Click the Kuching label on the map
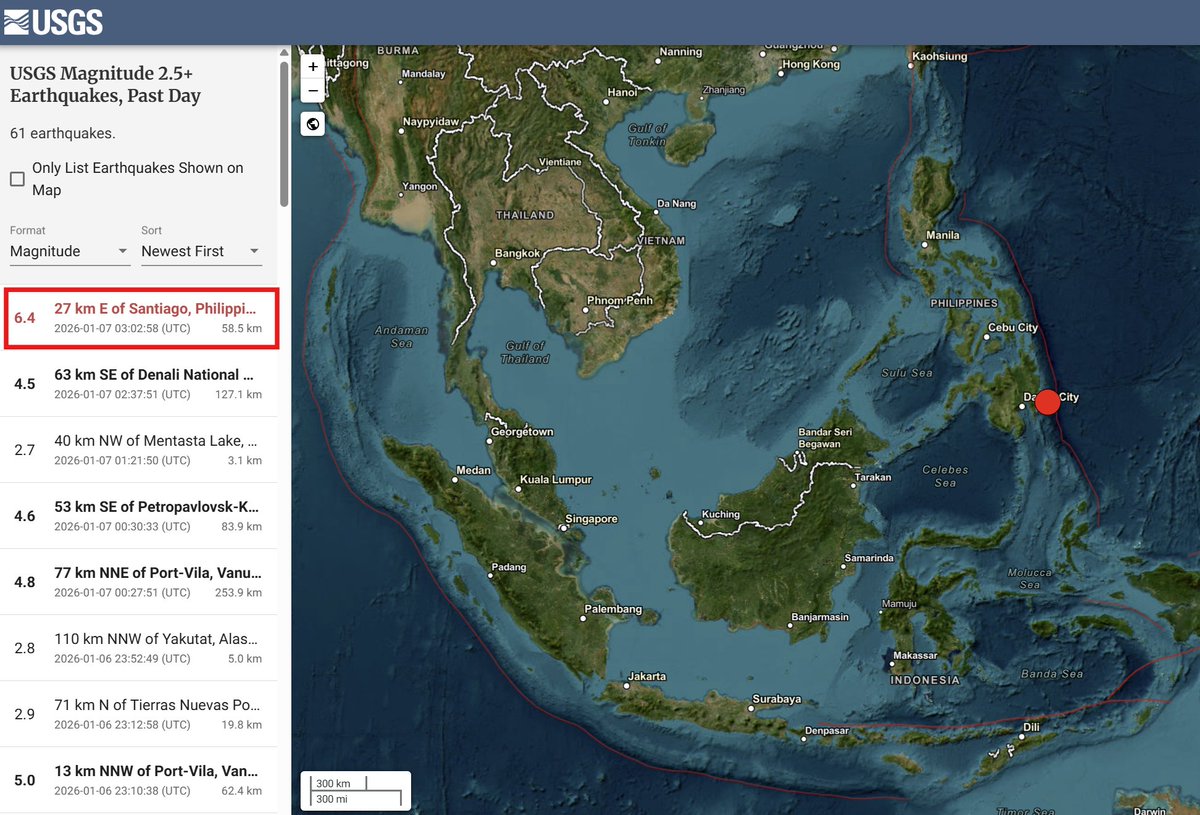Image resolution: width=1200 pixels, height=815 pixels. [x=721, y=515]
